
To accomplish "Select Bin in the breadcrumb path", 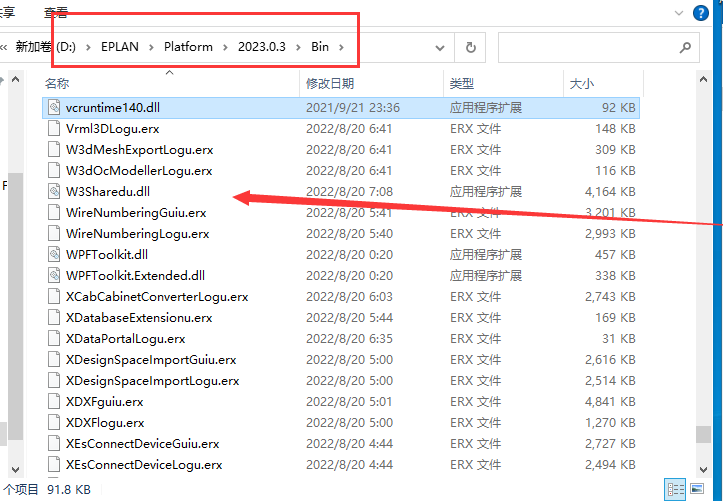I will pos(320,47).
